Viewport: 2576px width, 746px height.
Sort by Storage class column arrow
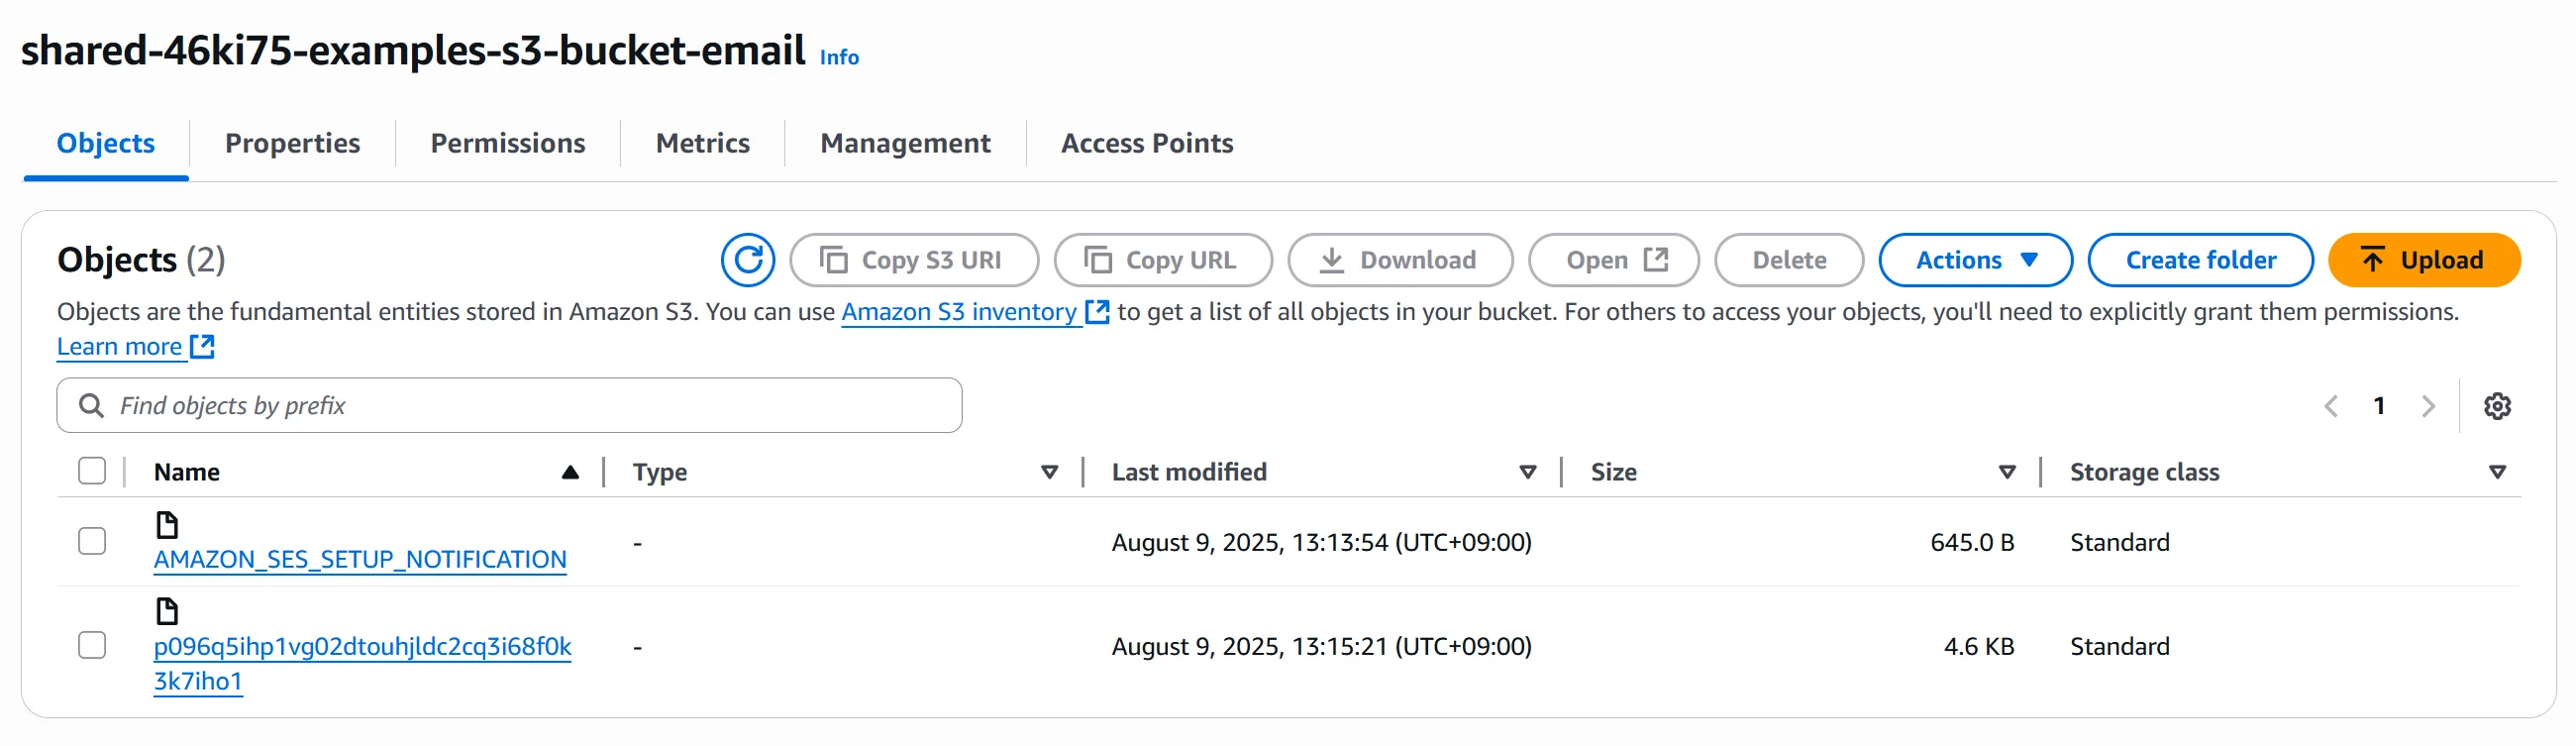(x=2497, y=472)
